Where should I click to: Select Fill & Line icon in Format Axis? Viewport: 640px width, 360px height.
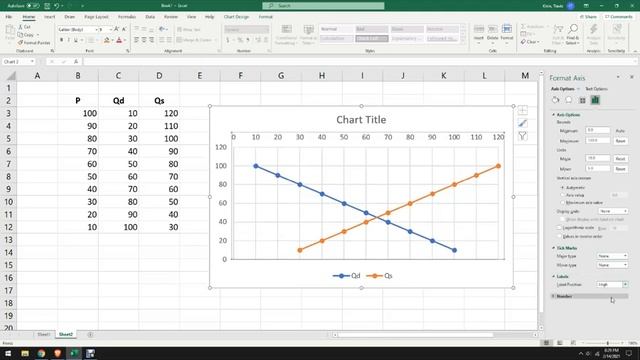click(x=556, y=100)
